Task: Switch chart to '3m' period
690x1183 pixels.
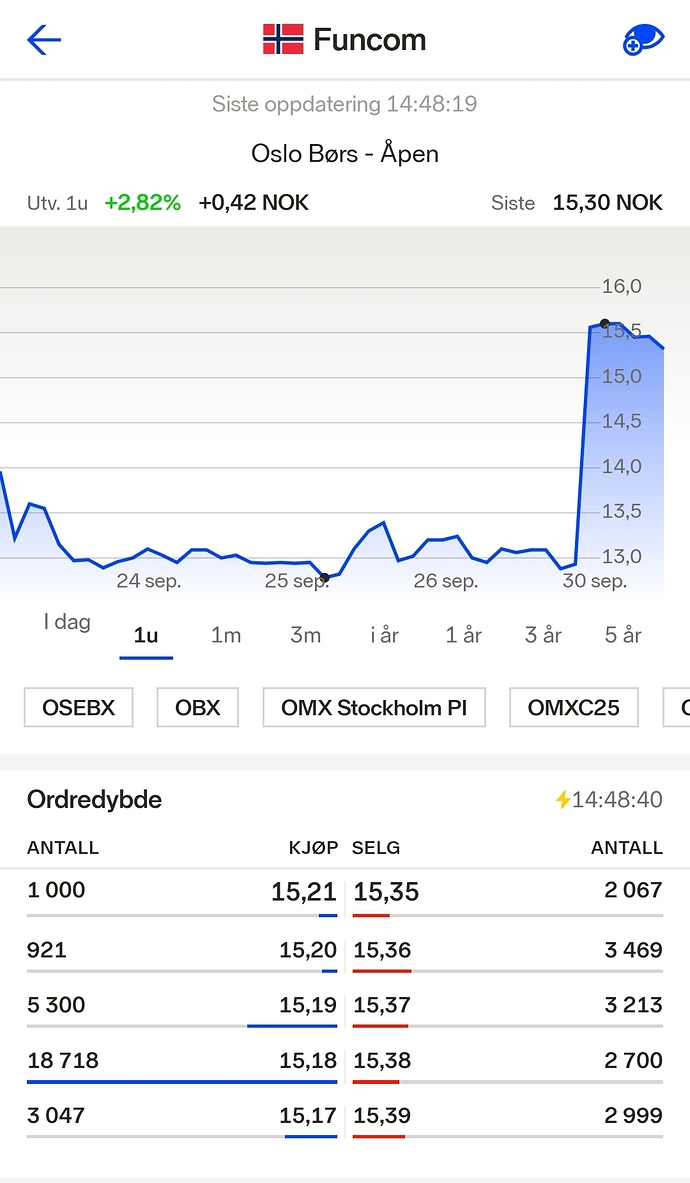Action: click(305, 635)
